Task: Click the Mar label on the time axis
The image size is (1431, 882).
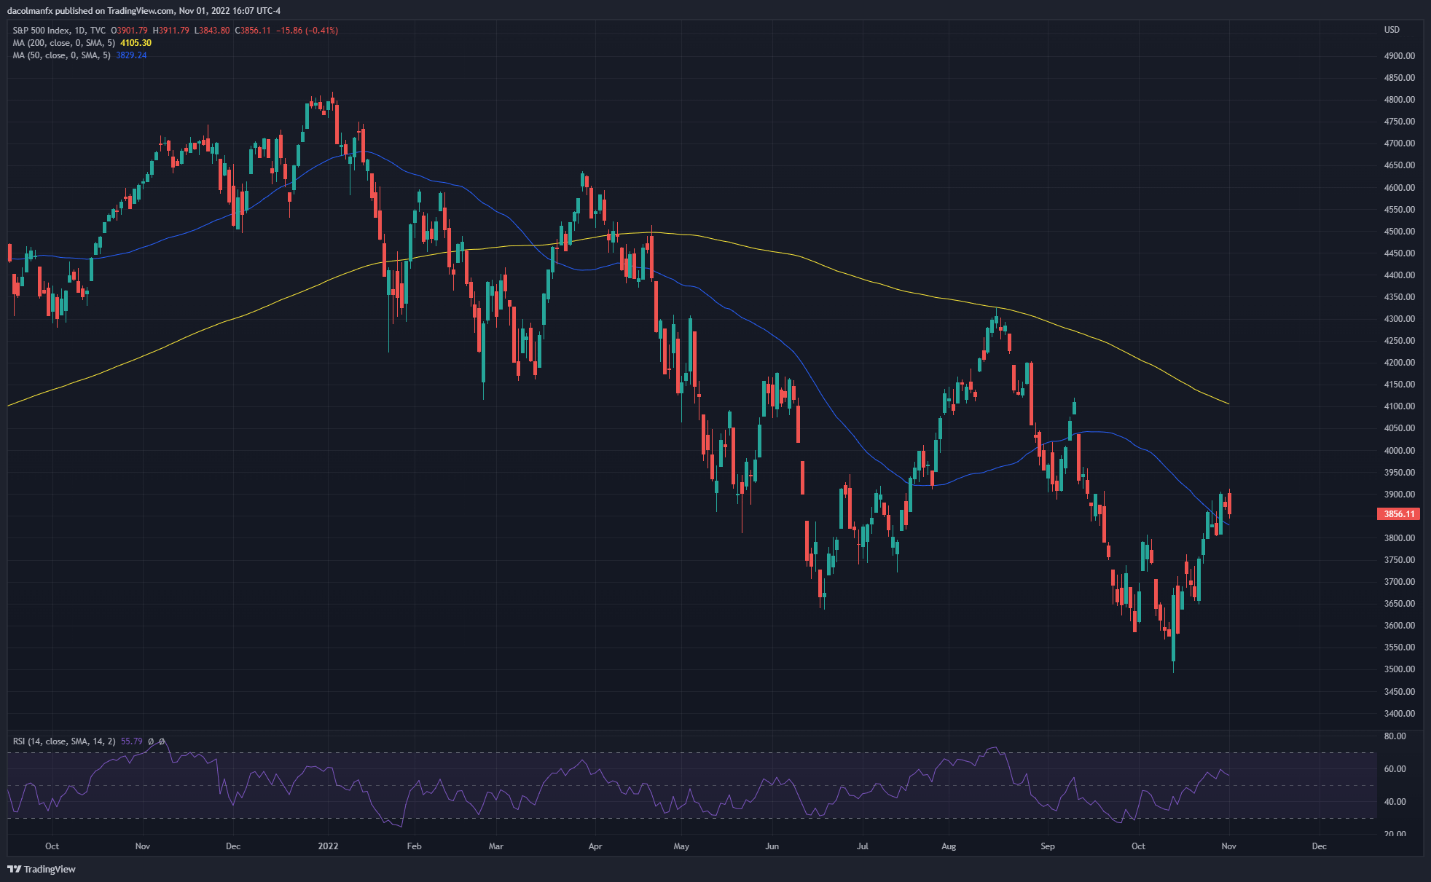Action: (496, 846)
